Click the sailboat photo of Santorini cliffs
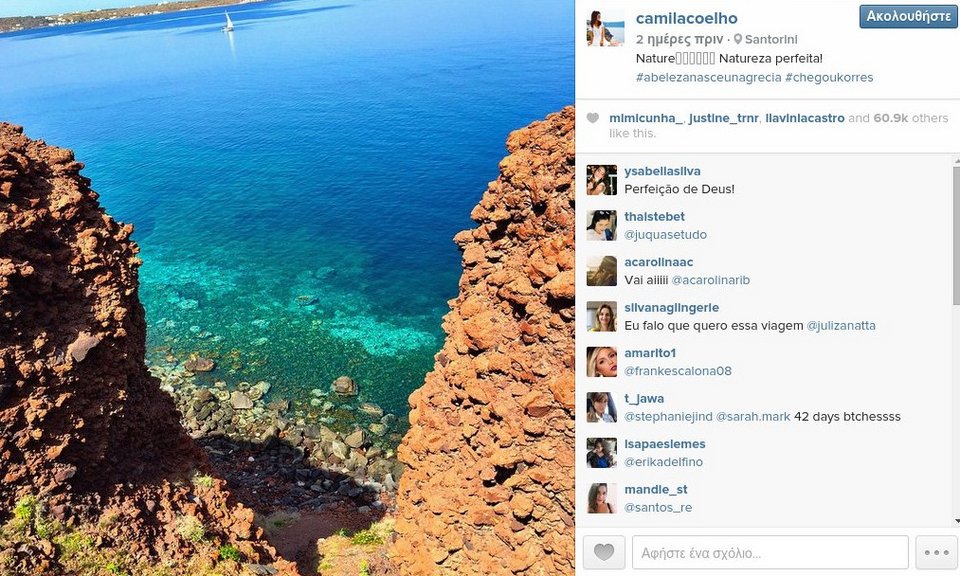The width and height of the screenshot is (960, 576). [287, 288]
